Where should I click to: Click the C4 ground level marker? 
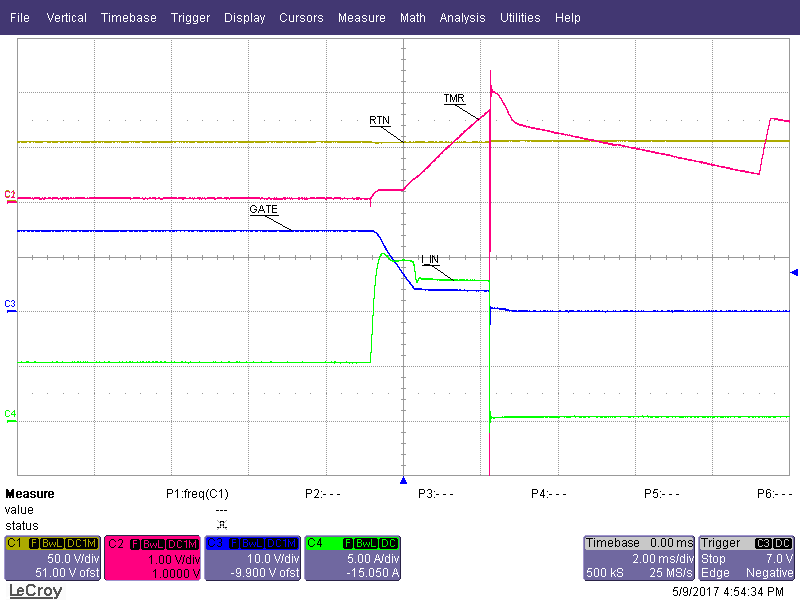10,414
